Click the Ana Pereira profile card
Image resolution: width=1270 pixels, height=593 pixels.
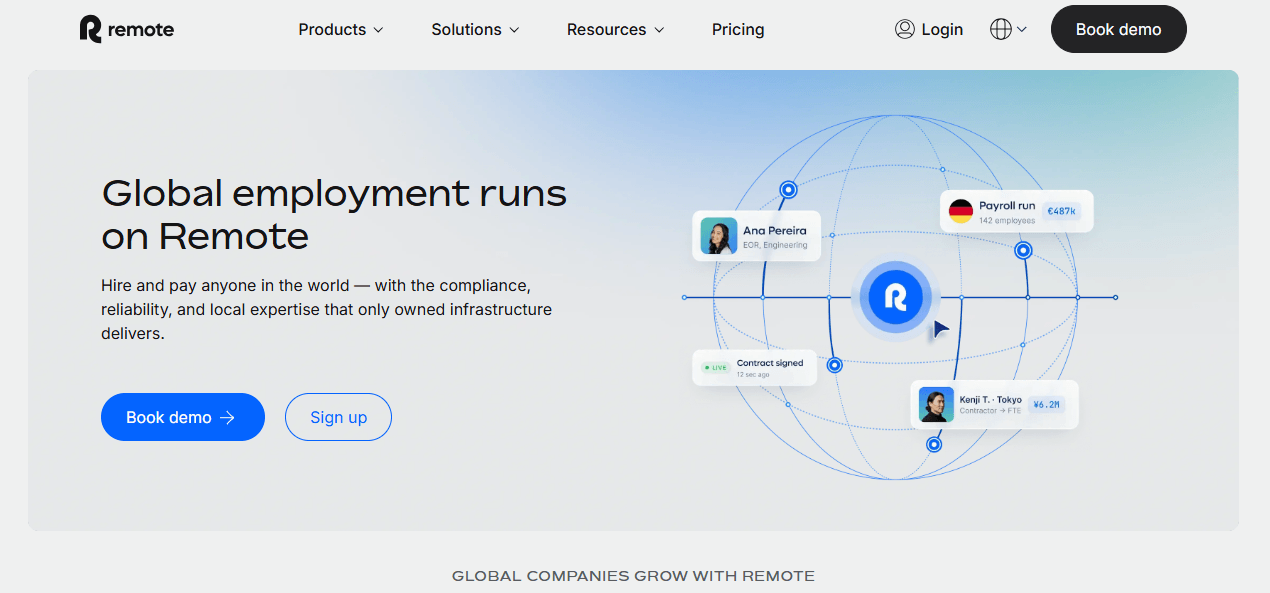click(x=756, y=236)
